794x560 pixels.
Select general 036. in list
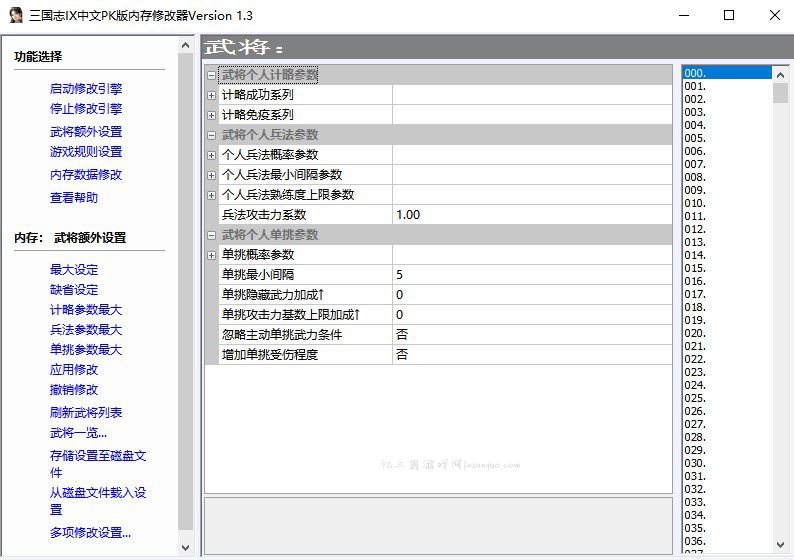(727, 541)
